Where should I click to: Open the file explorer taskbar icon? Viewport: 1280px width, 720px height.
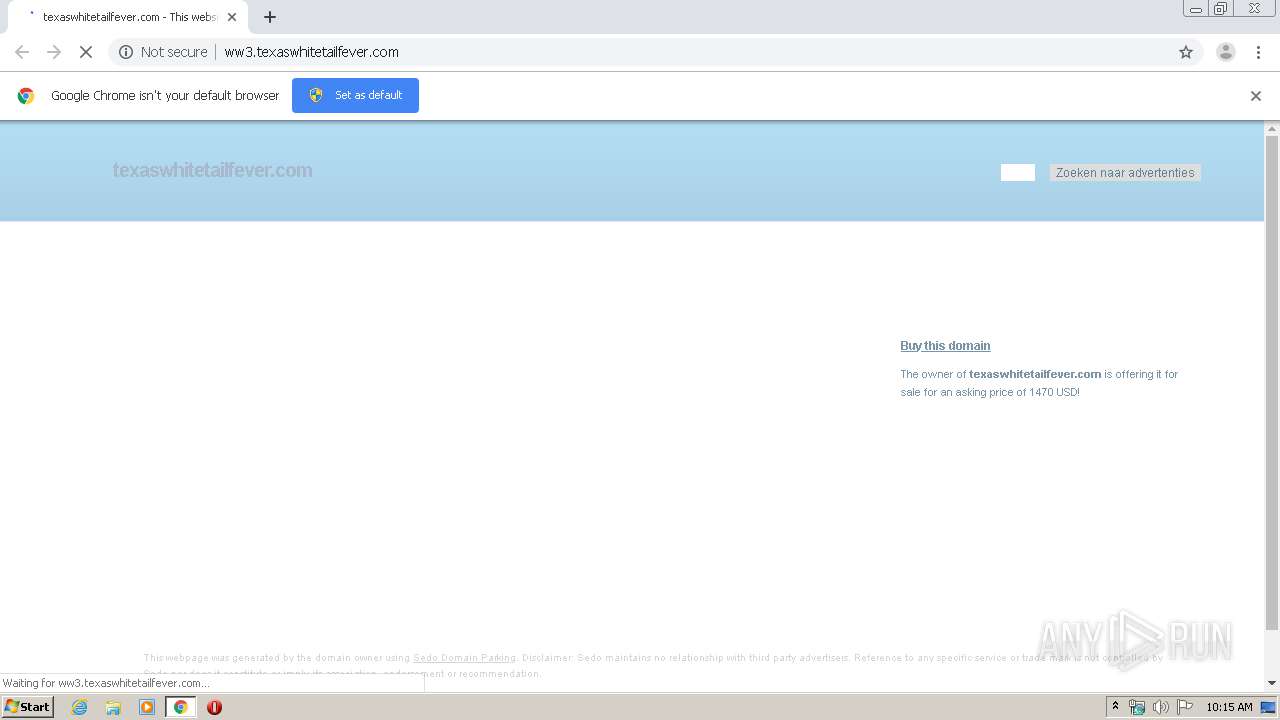[x=113, y=707]
